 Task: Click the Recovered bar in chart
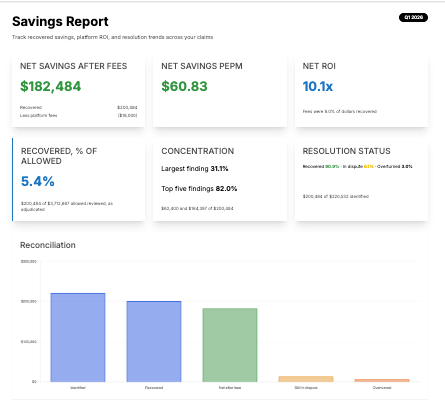[154, 341]
